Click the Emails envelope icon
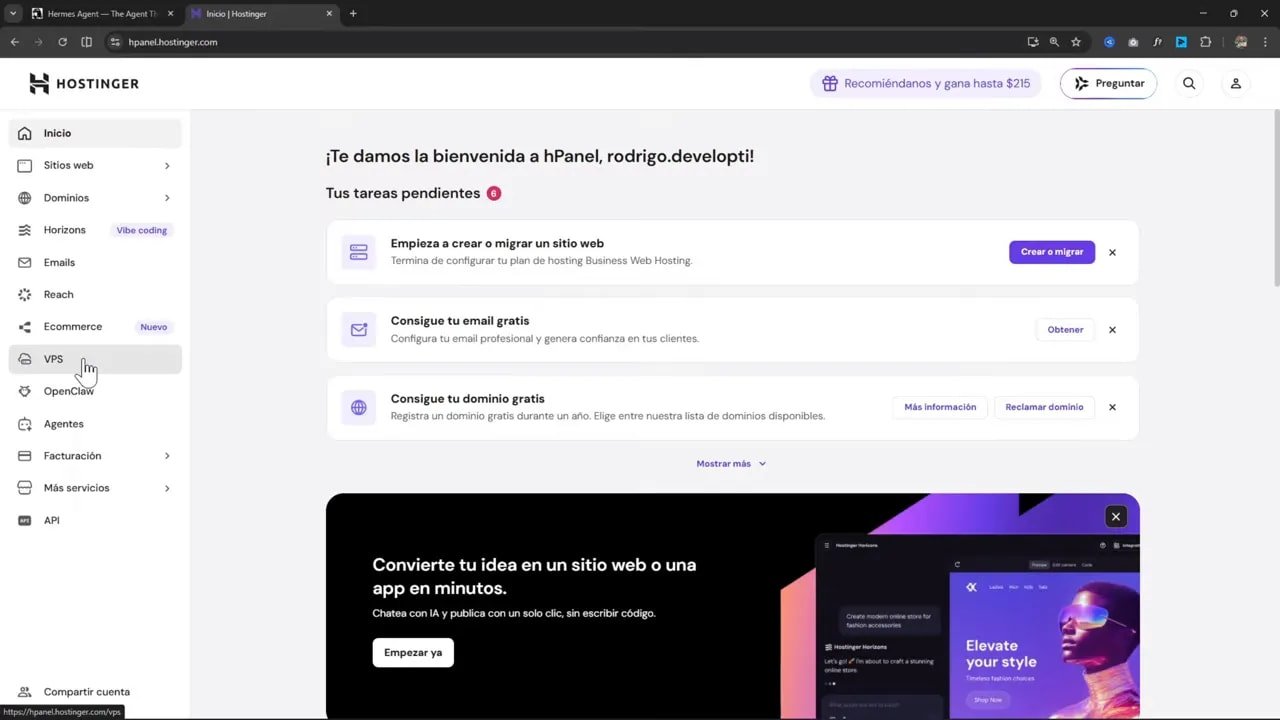The width and height of the screenshot is (1280, 720). 25,262
